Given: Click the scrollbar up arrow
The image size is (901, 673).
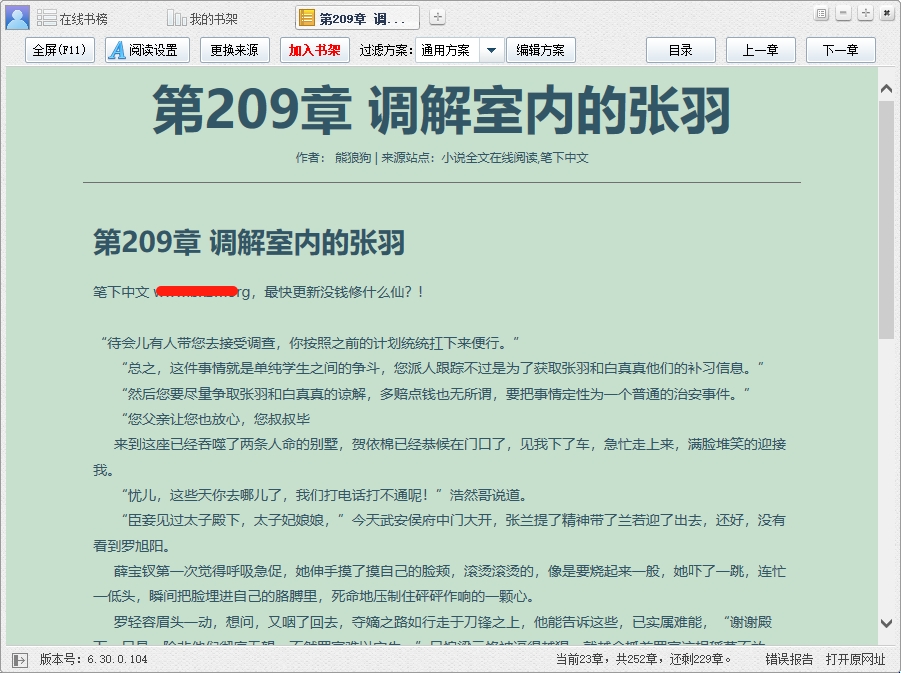Looking at the screenshot, I should 886,88.
